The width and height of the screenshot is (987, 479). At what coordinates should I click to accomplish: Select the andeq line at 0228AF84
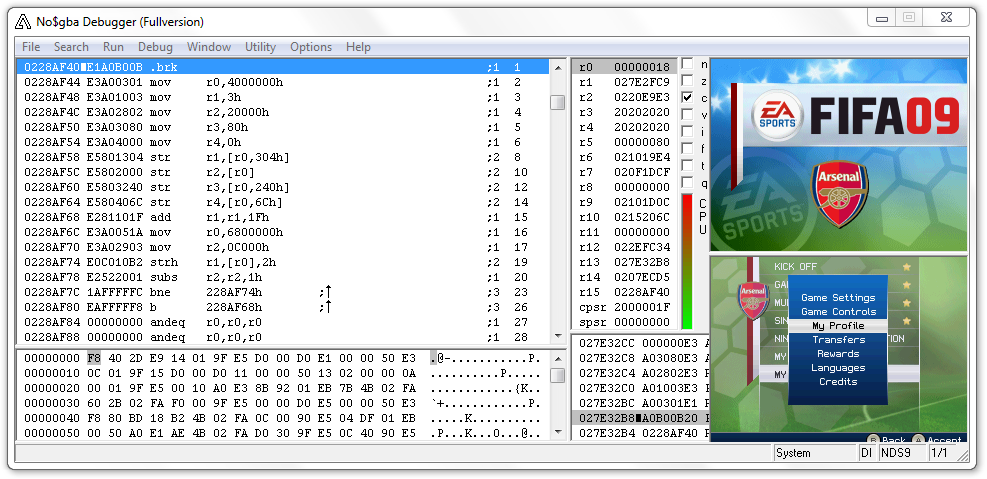pos(283,322)
